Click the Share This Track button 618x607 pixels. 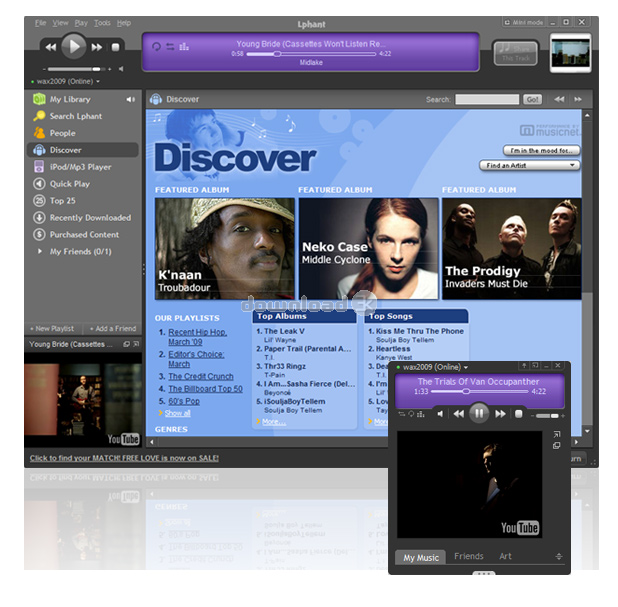click(x=516, y=53)
